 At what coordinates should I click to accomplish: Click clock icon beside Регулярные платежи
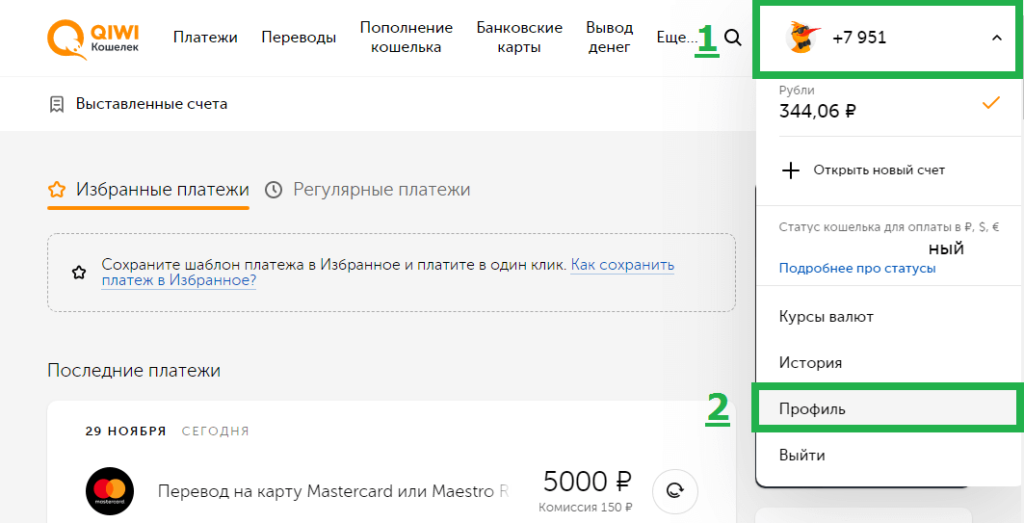pos(274,190)
